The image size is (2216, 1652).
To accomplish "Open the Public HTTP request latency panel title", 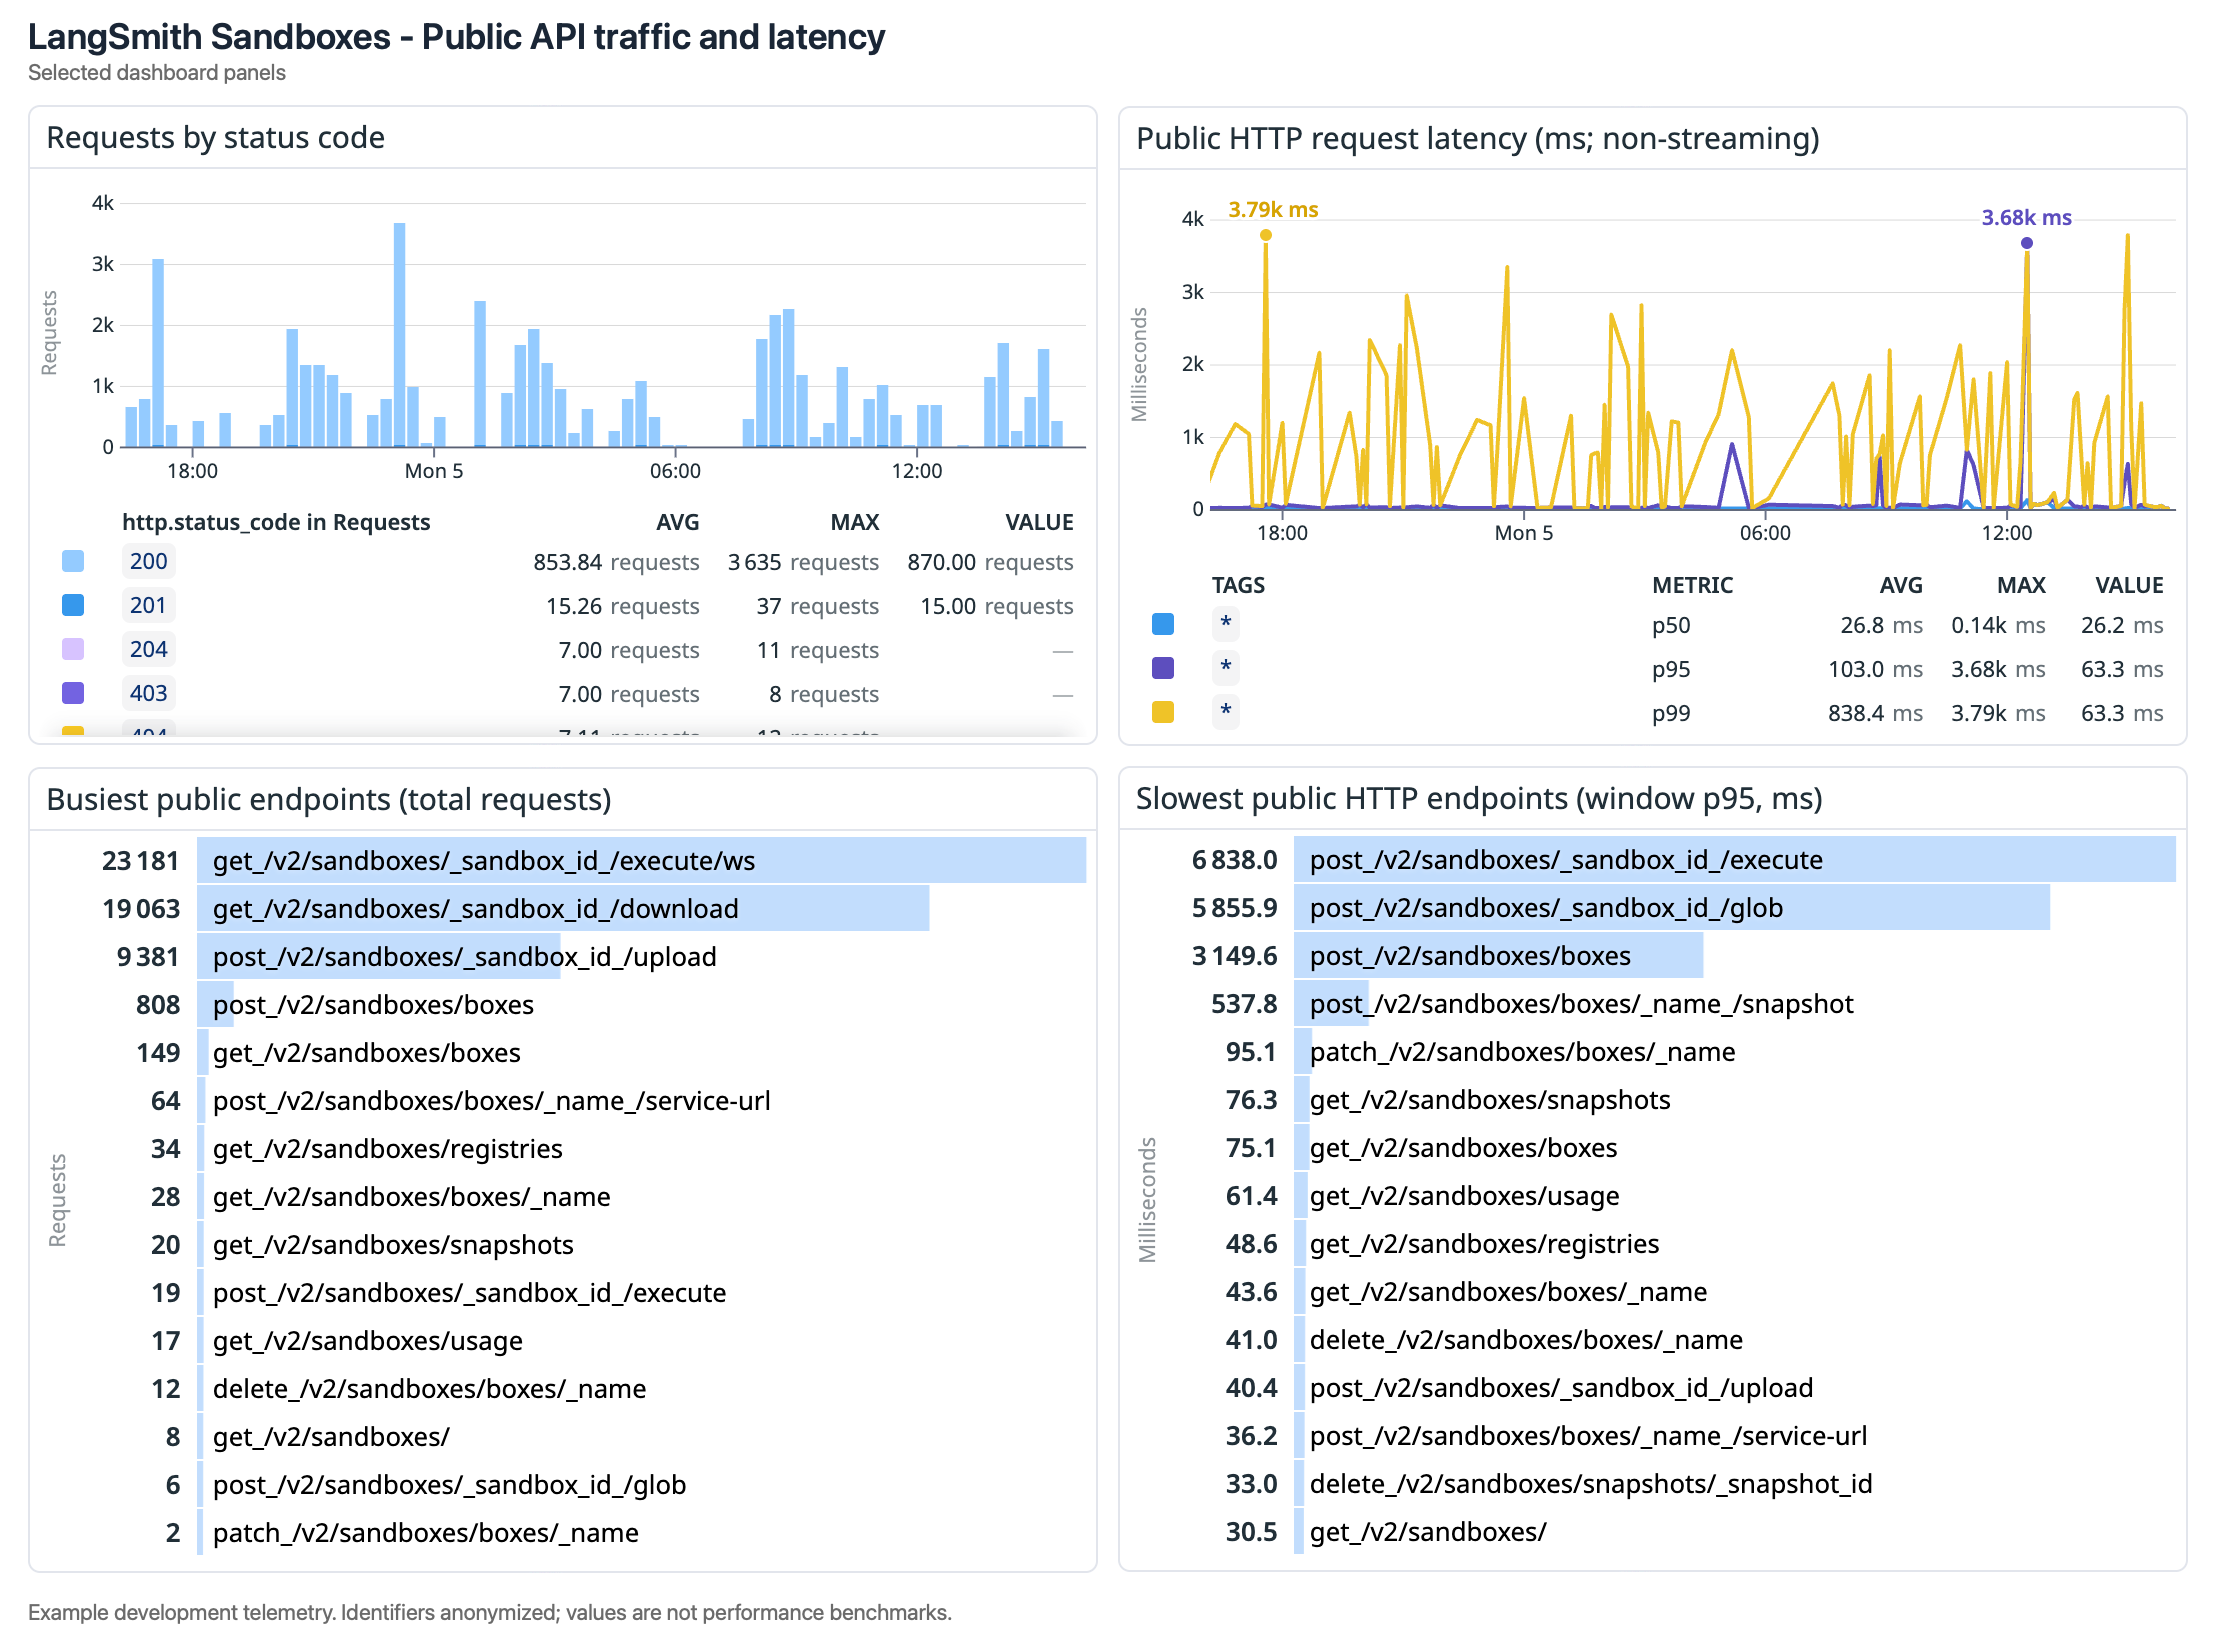I will click(1478, 139).
